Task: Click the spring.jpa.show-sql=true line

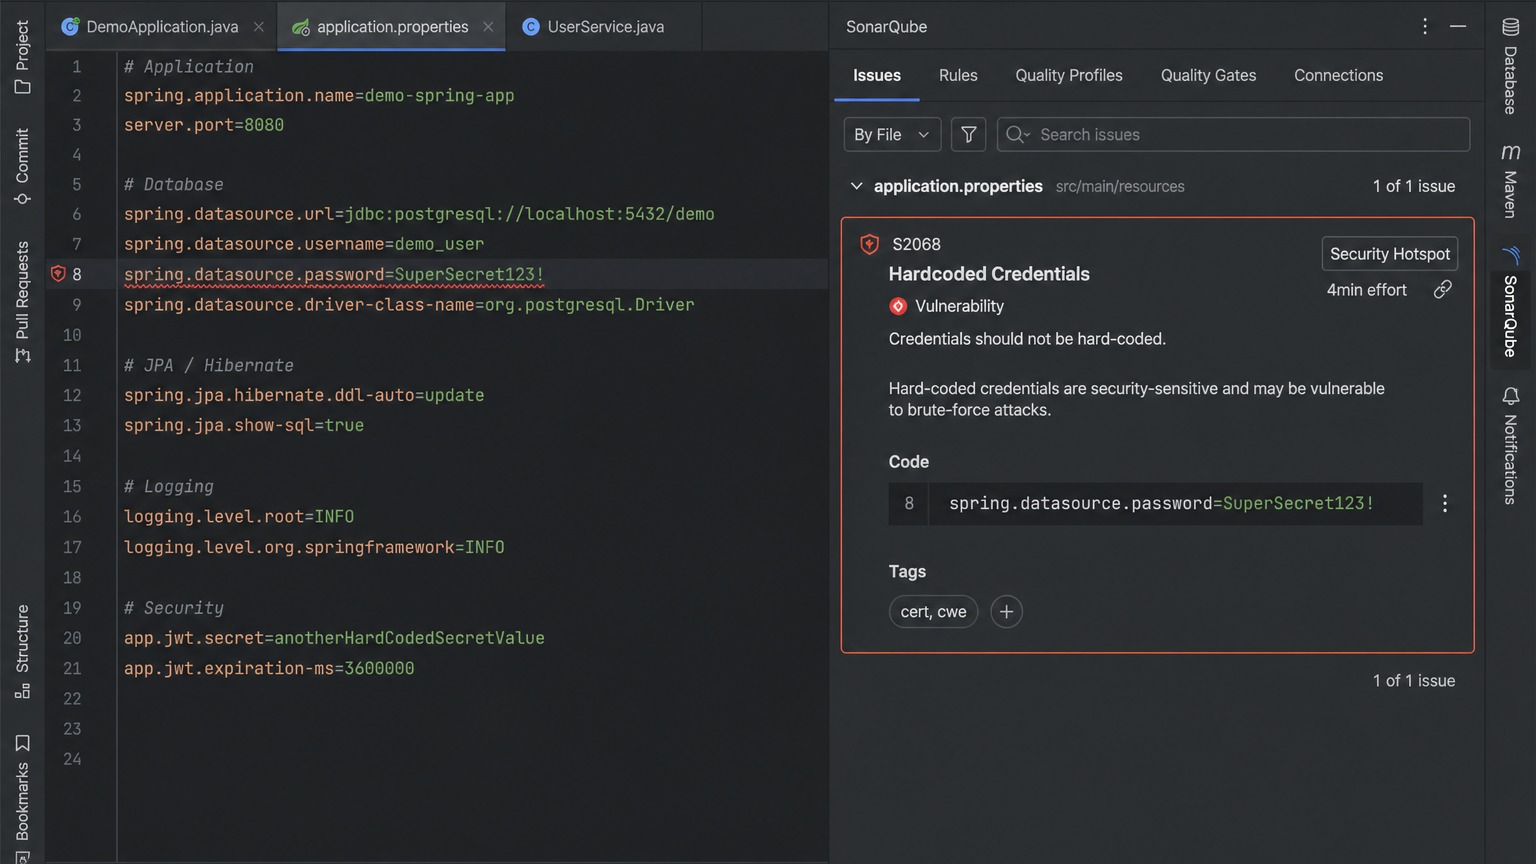Action: (x=244, y=425)
